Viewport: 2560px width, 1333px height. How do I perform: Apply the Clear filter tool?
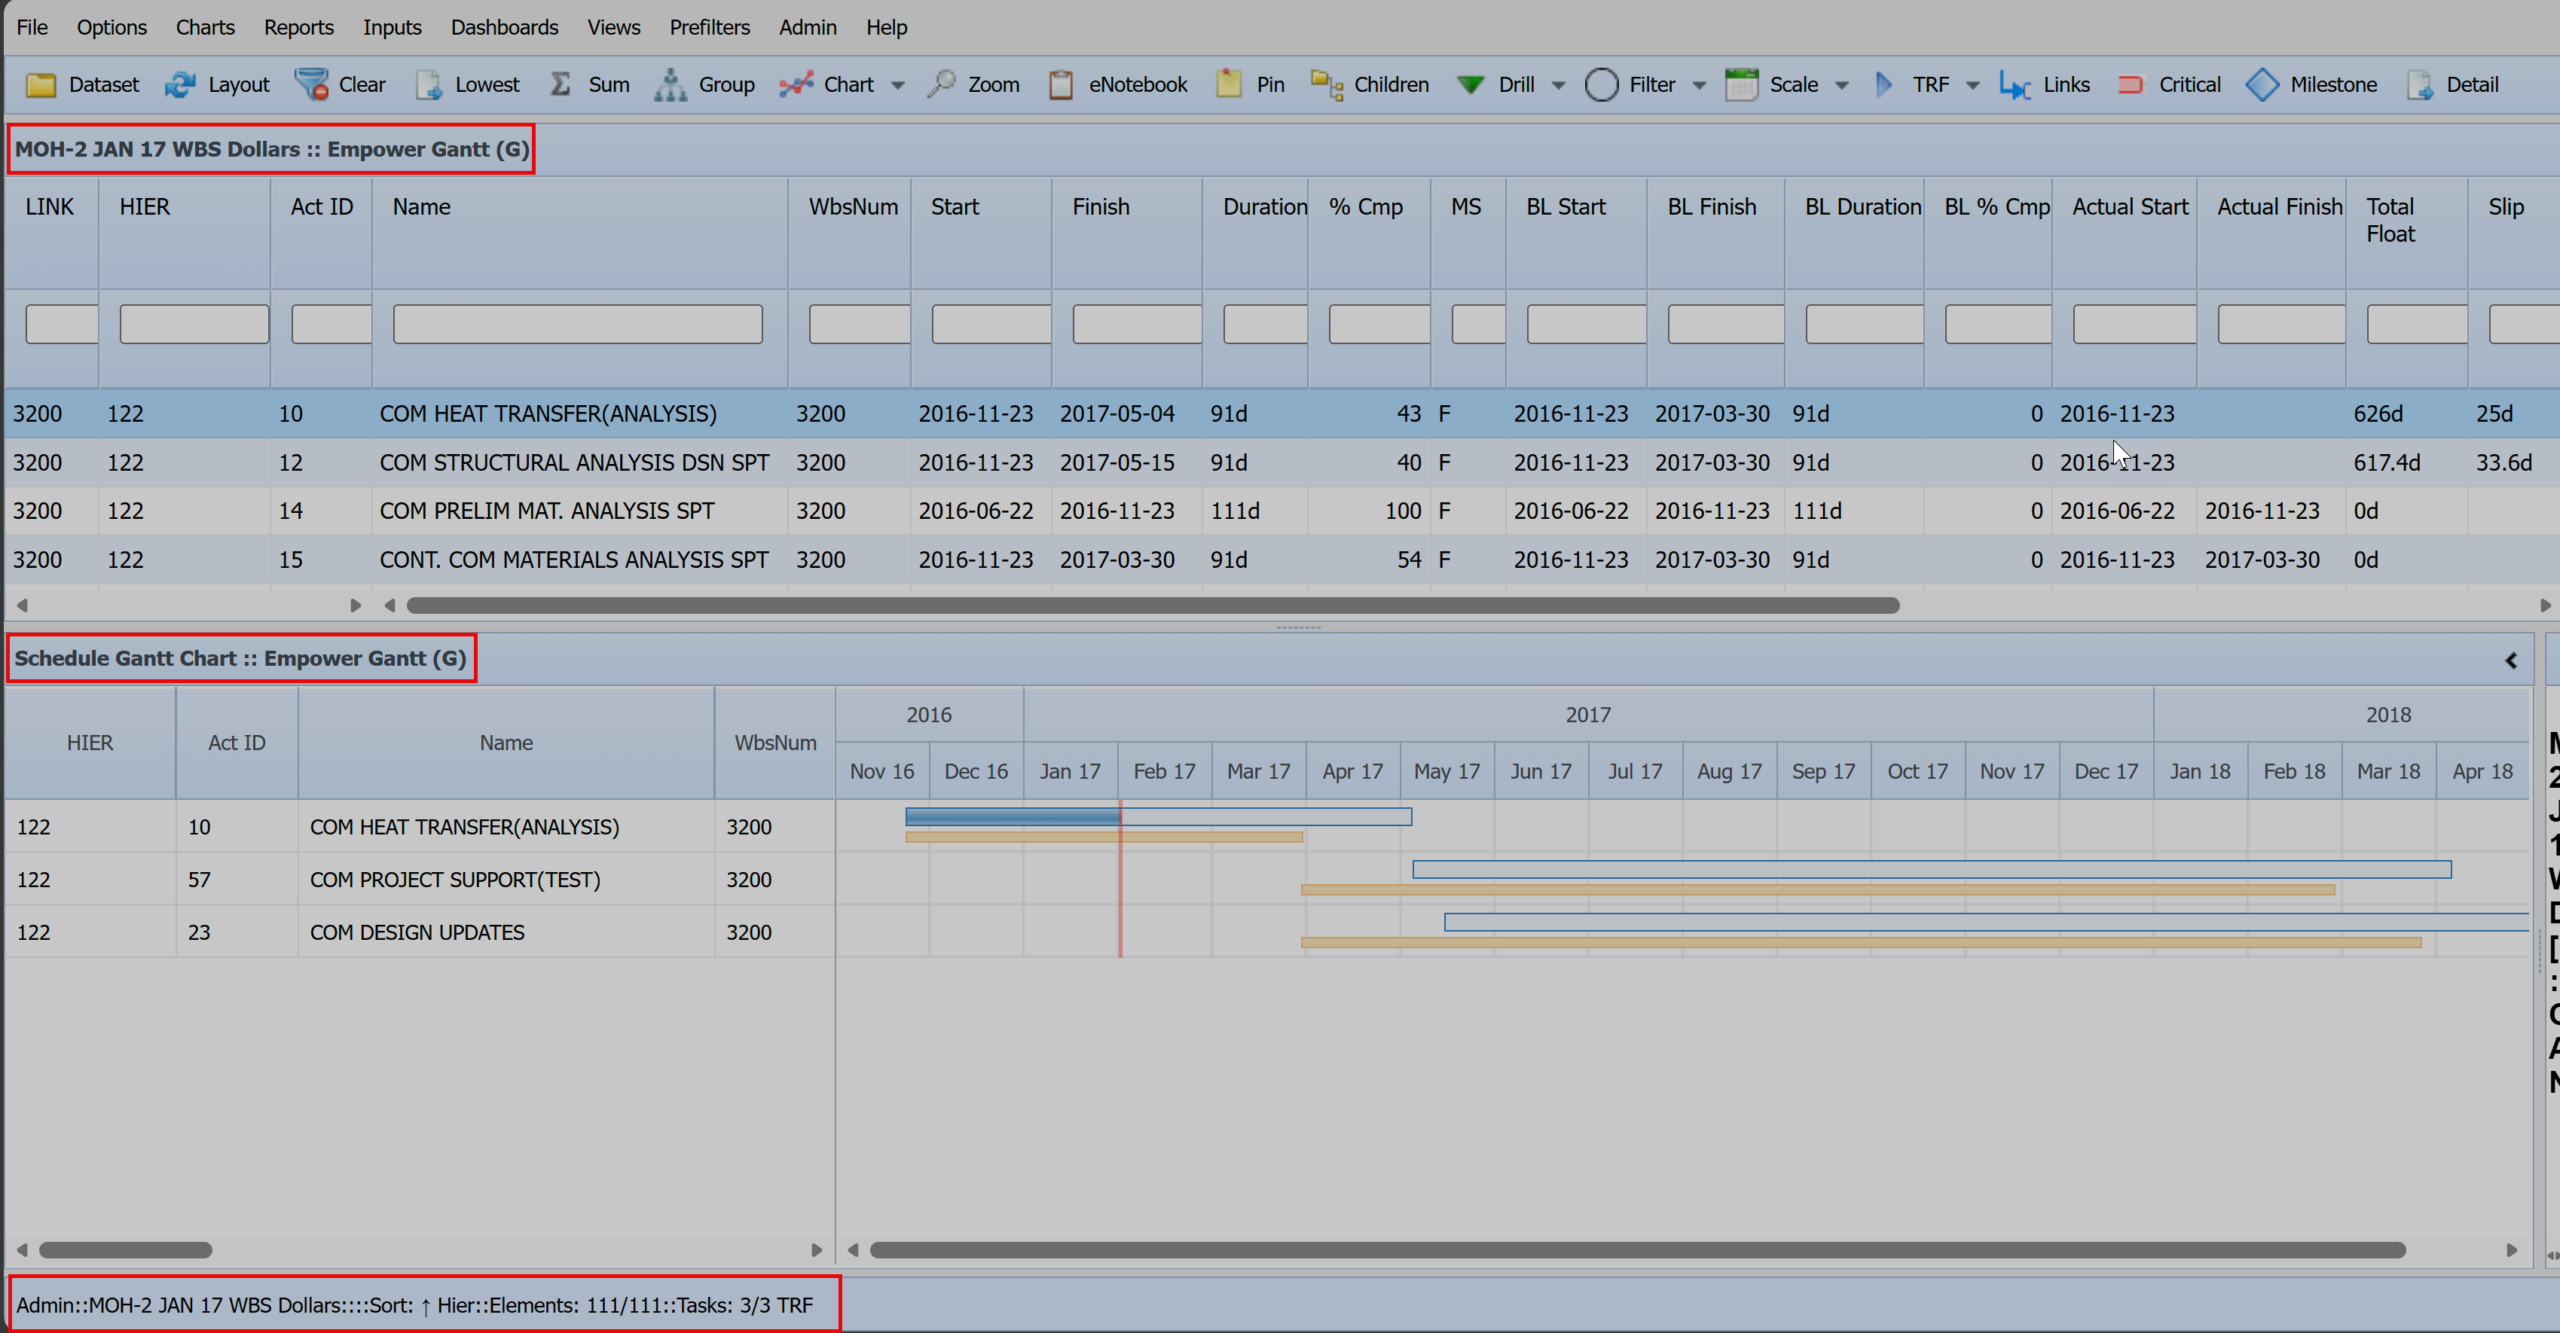coord(340,84)
